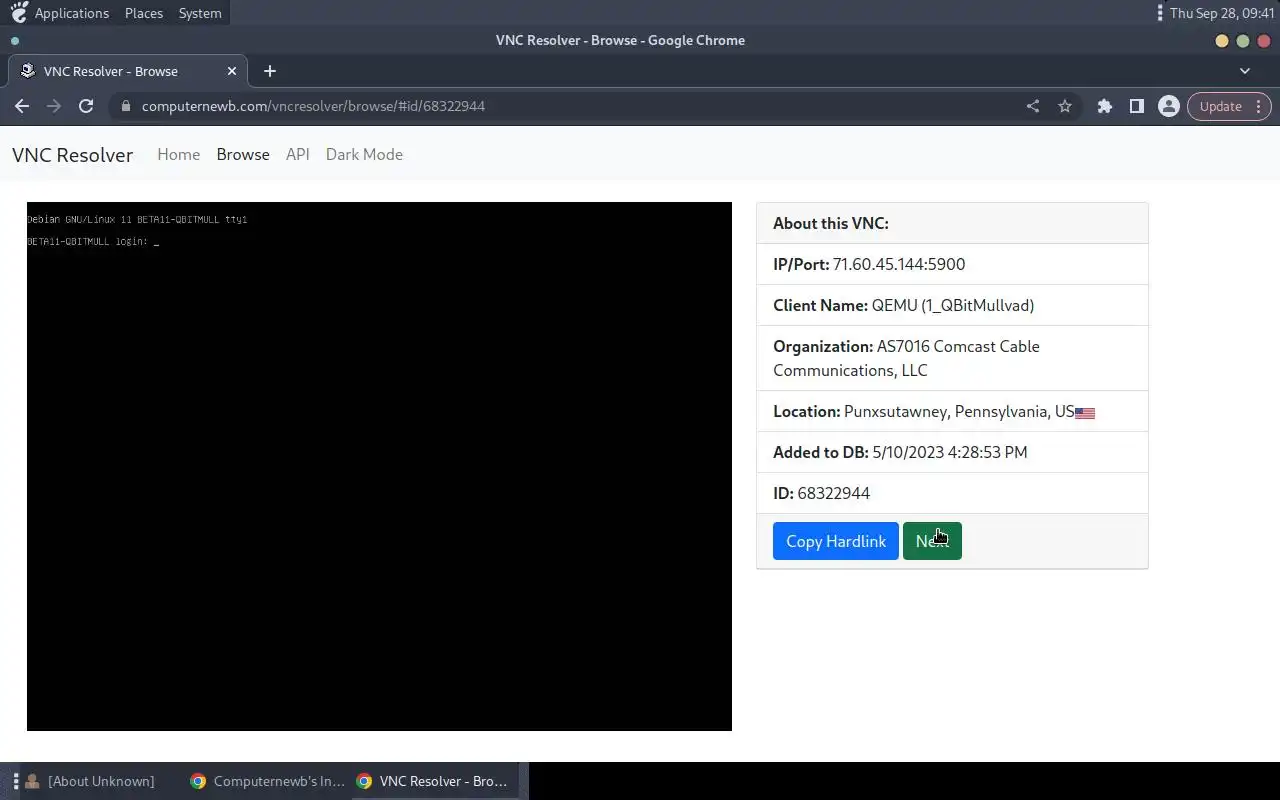
Task: Click the US flag icon beside Location
Action: [x=1085, y=413]
